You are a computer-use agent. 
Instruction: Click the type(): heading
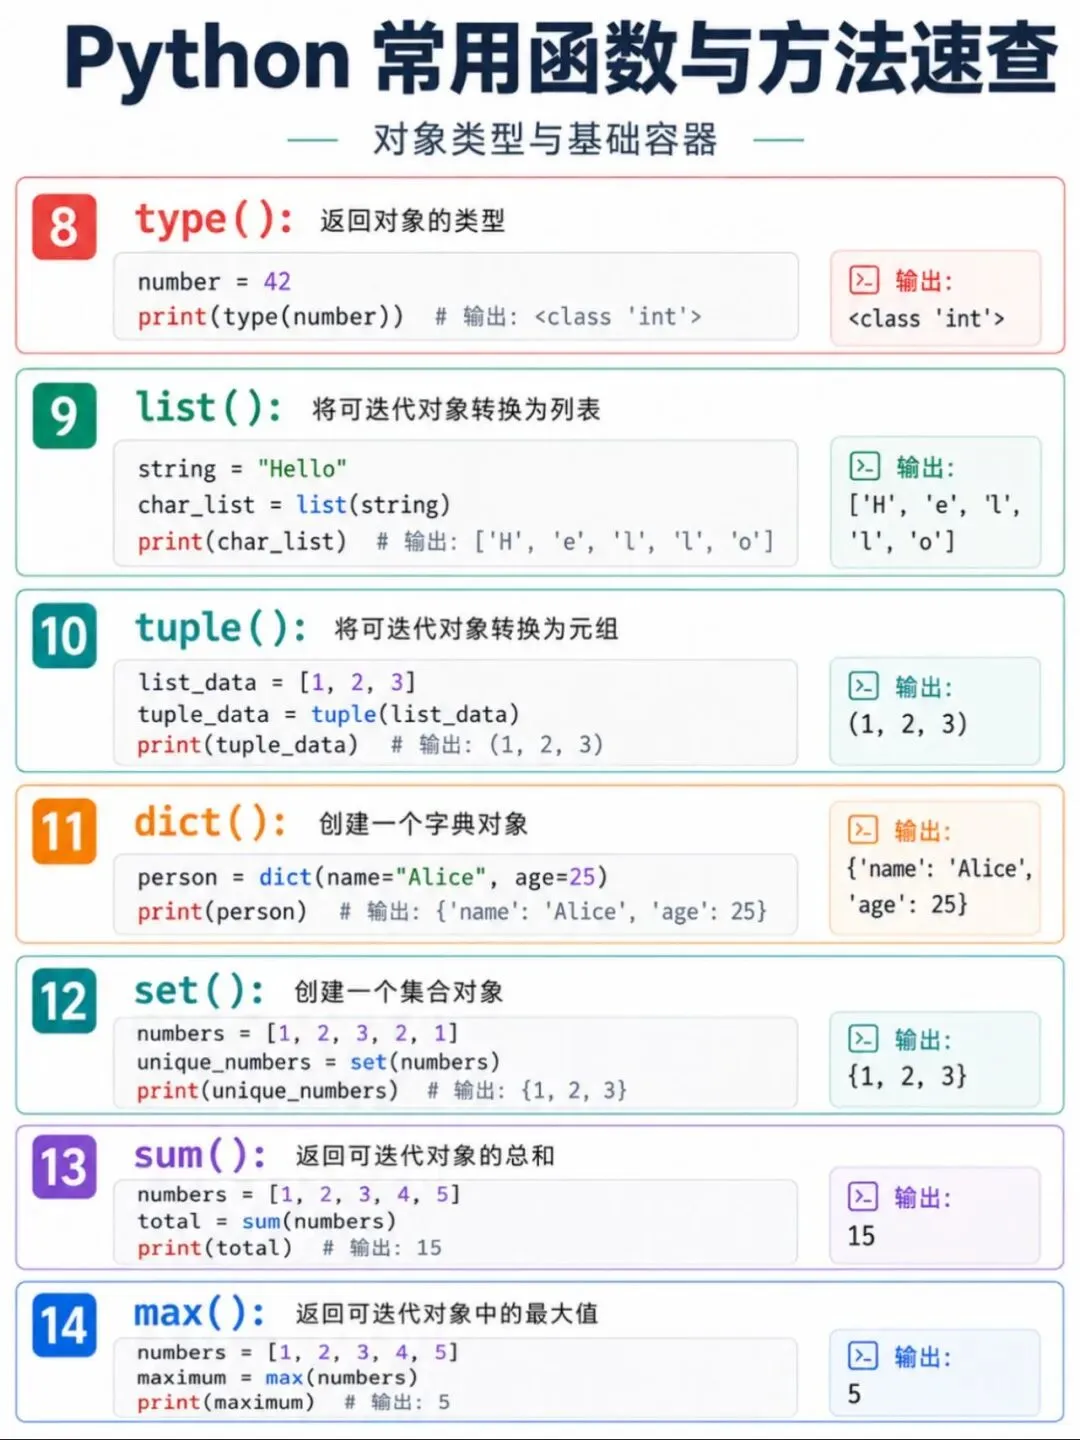(x=214, y=220)
